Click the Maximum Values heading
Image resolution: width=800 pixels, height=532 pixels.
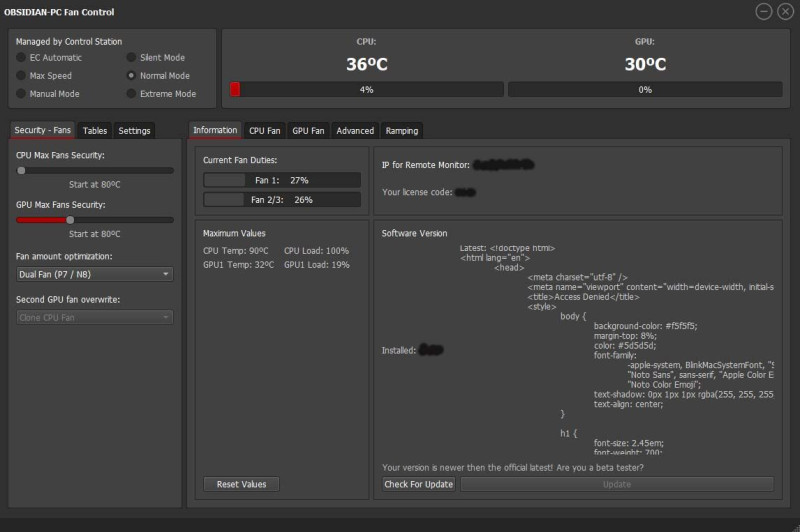click(234, 233)
